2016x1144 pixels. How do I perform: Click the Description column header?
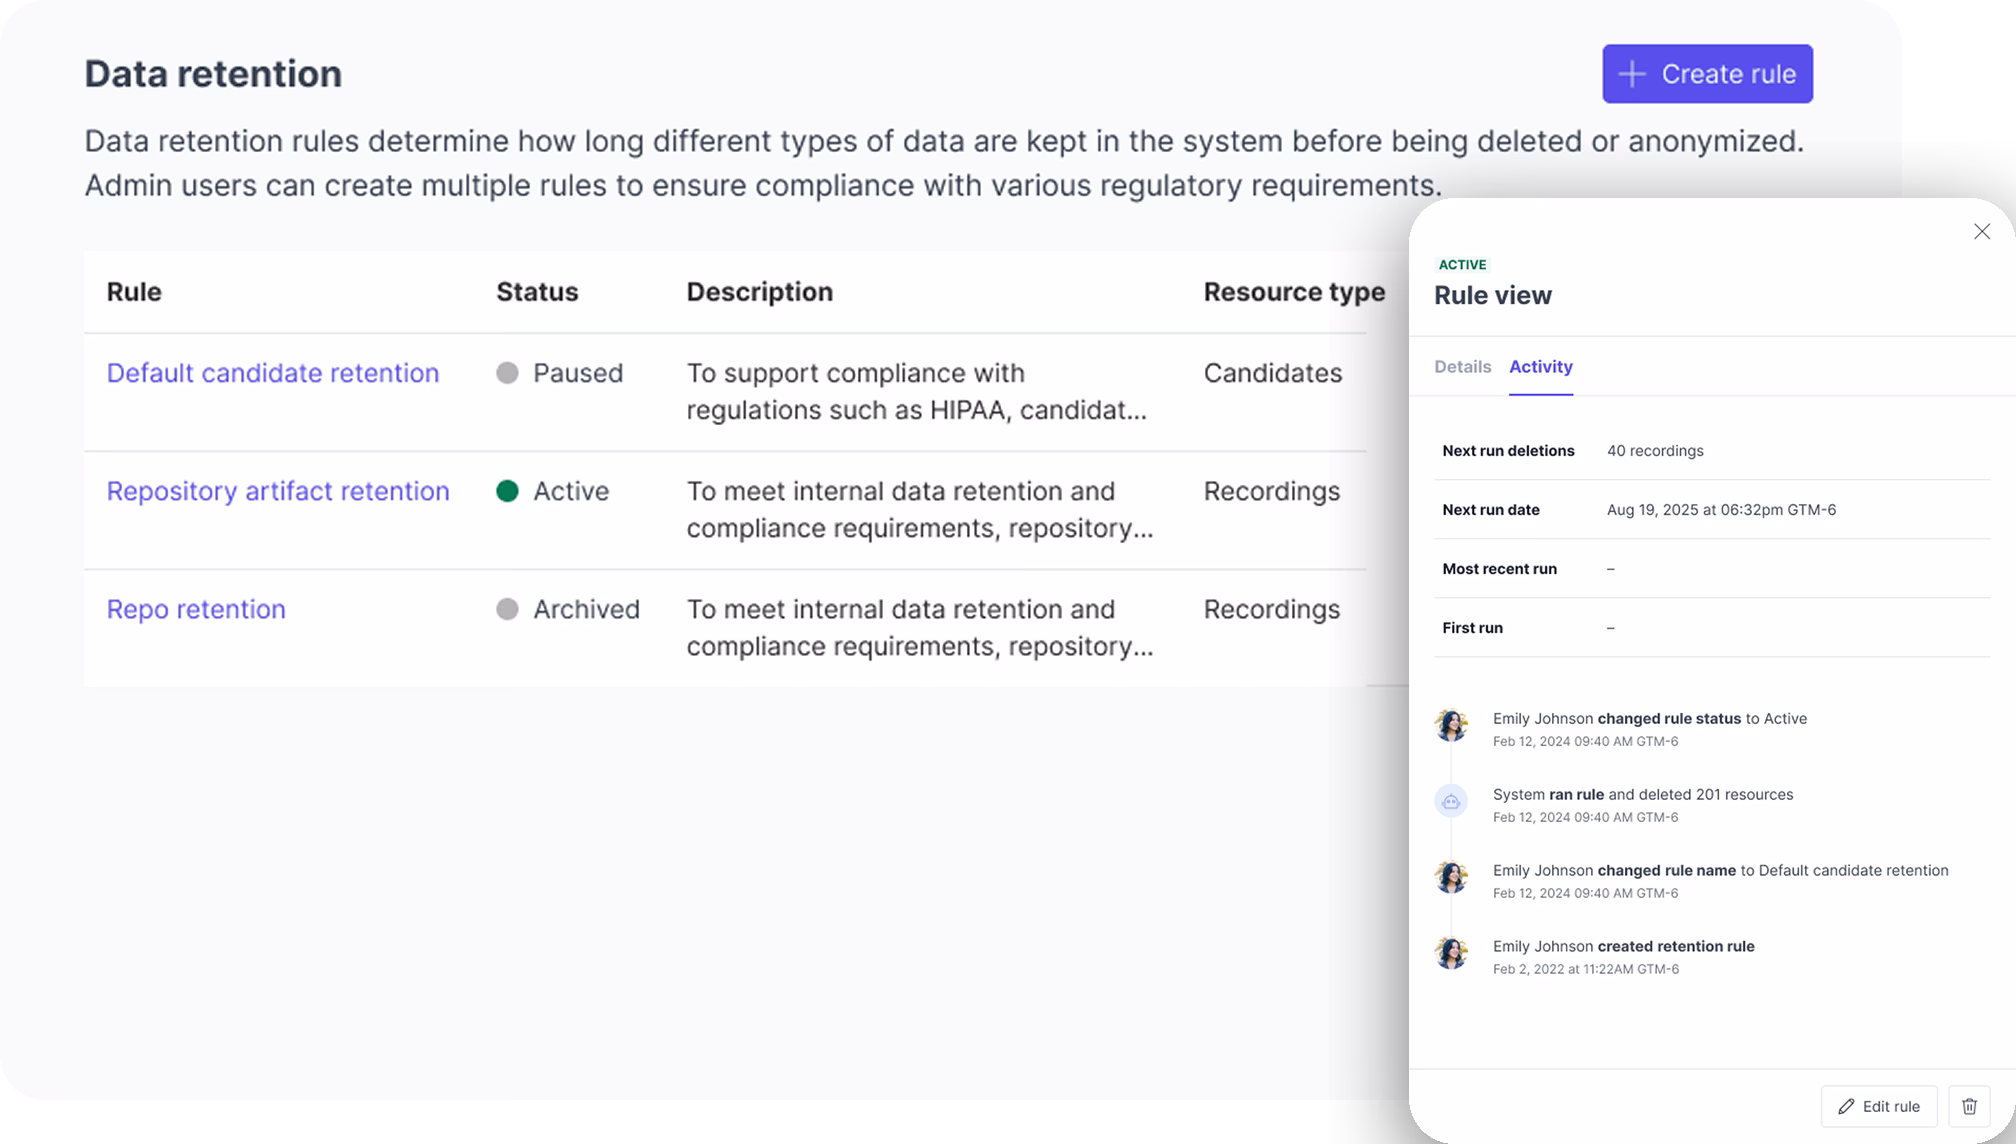pyautogui.click(x=759, y=292)
